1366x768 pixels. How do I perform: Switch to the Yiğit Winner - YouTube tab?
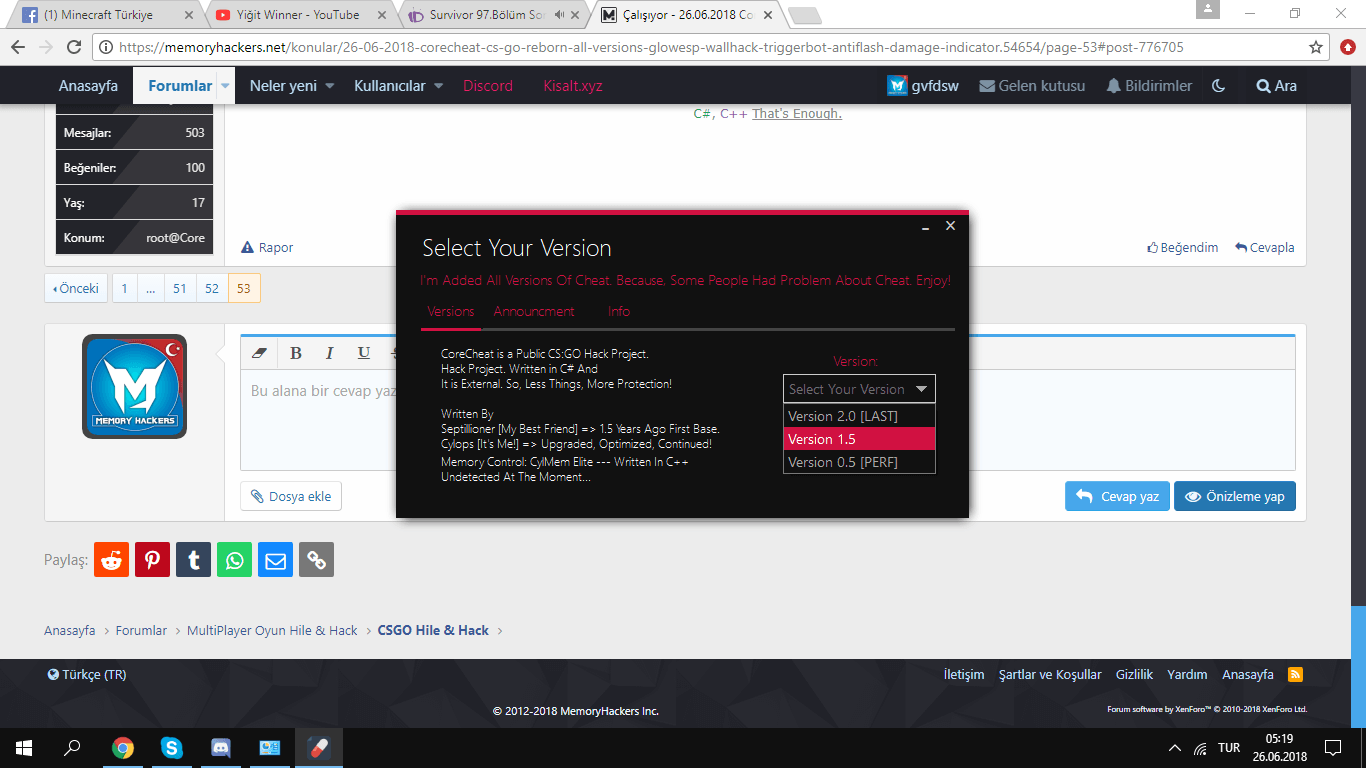pos(301,15)
